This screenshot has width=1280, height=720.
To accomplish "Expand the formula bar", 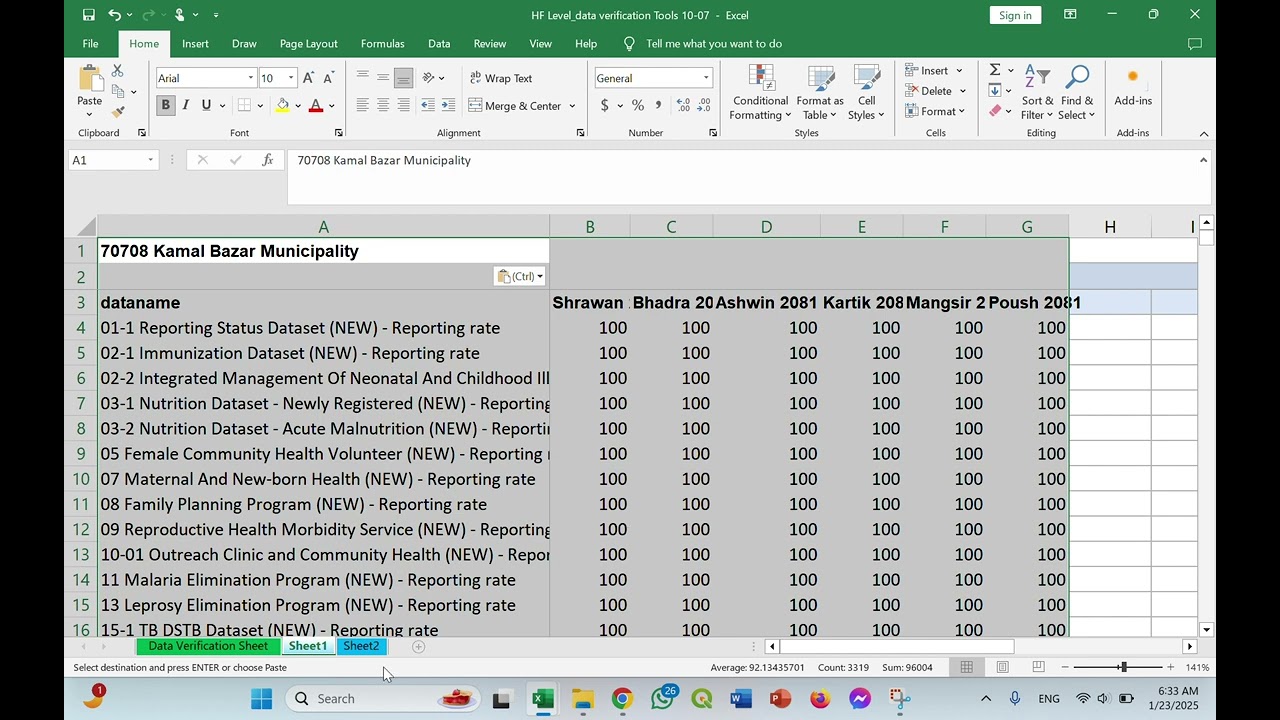I will pos(1203,160).
